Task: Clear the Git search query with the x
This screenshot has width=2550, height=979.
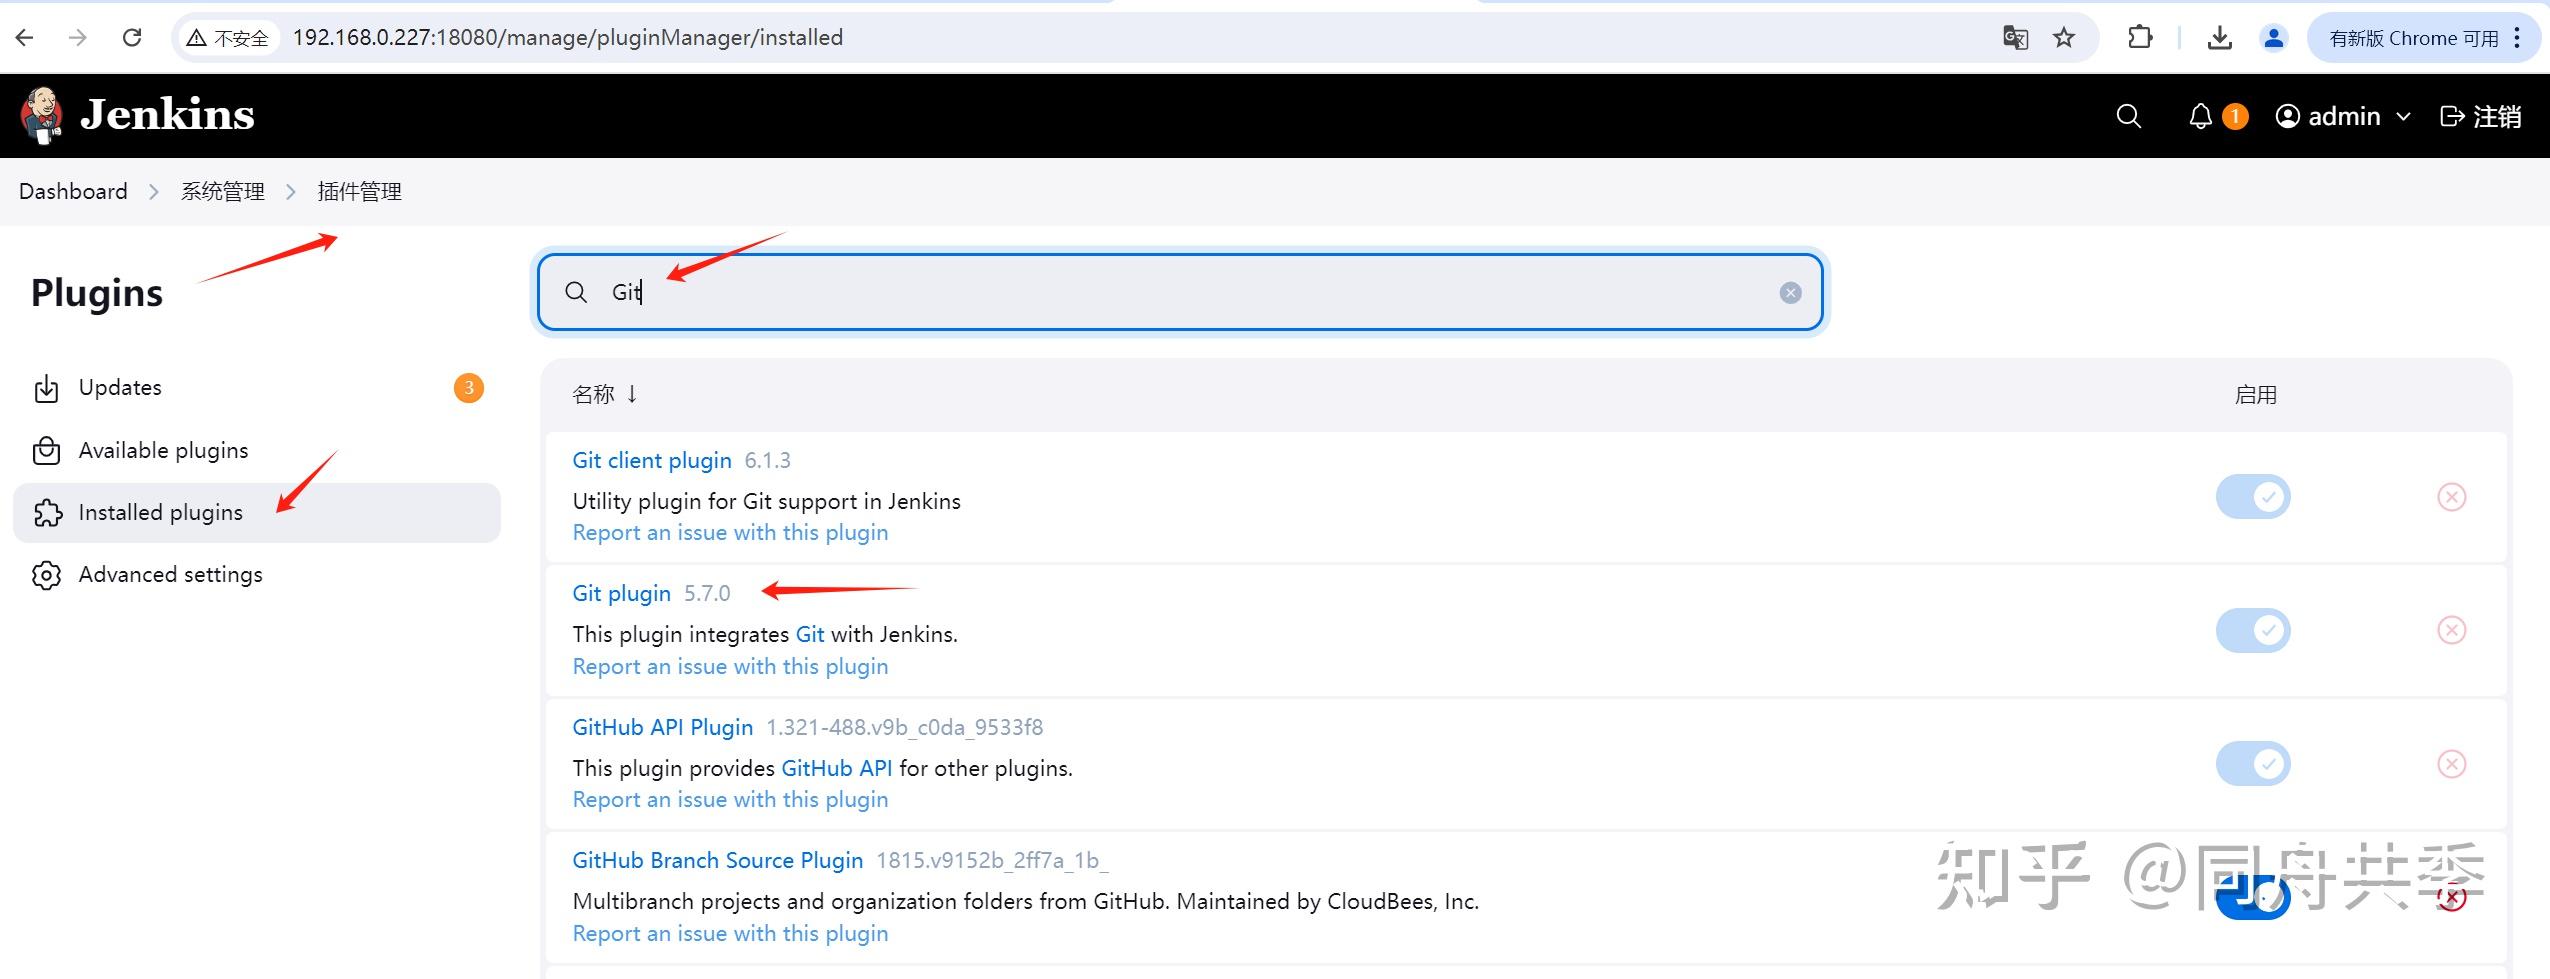Action: [x=1789, y=292]
